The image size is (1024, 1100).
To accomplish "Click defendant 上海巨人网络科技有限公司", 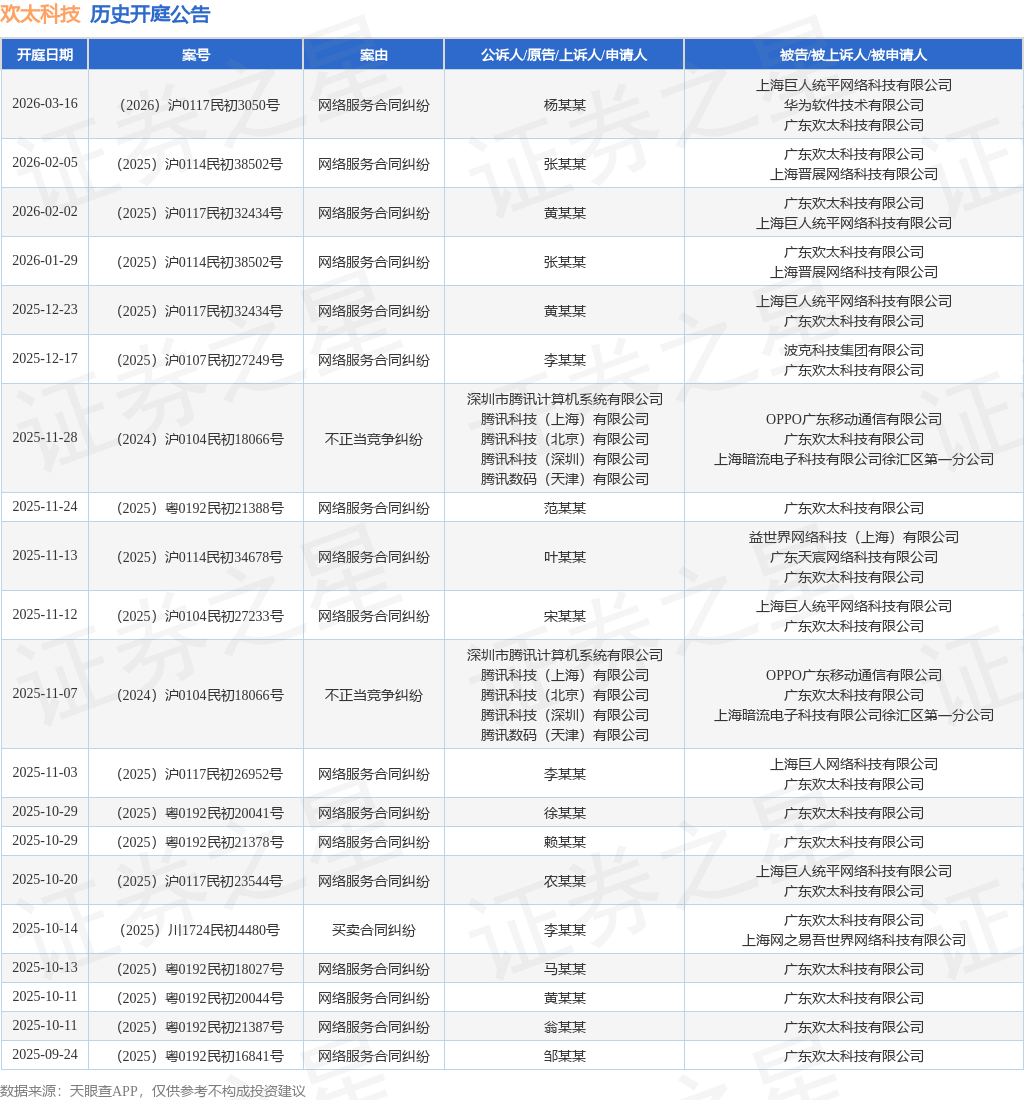I will coord(854,764).
